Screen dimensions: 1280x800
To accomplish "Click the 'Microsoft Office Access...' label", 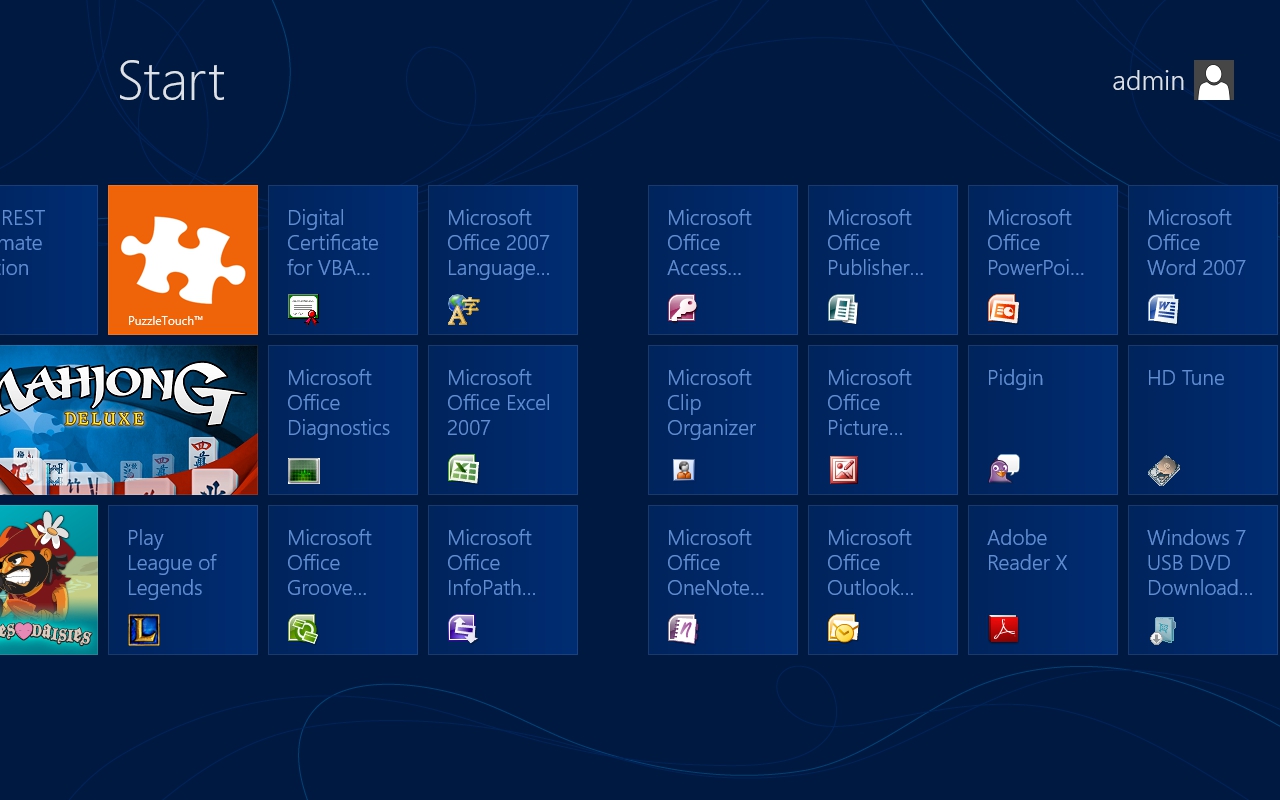I will point(709,243).
